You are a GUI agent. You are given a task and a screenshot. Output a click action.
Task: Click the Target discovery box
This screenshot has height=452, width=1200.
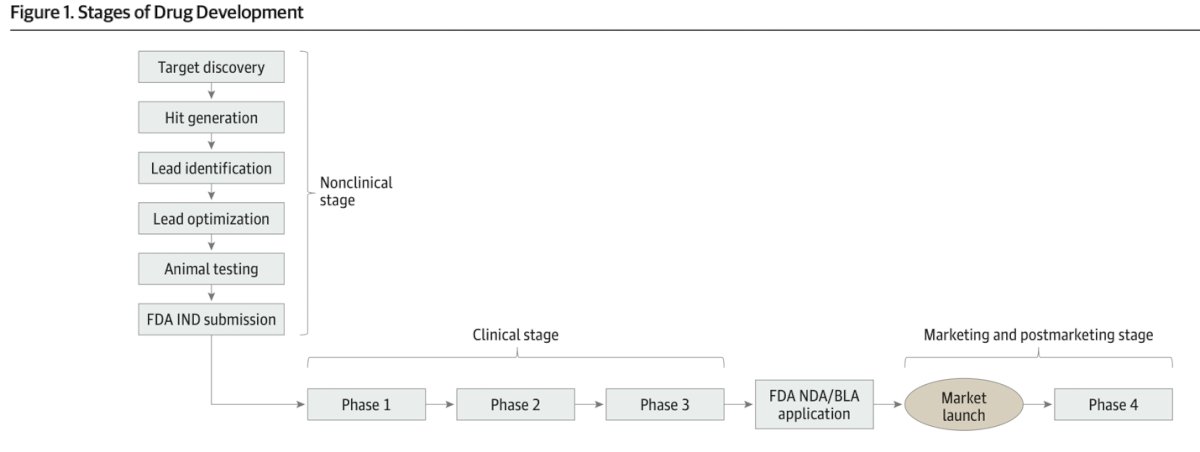click(x=211, y=68)
